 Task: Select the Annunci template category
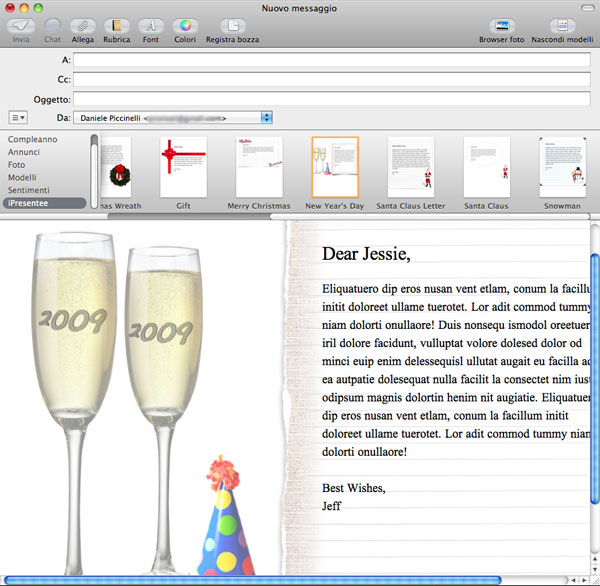click(x=24, y=152)
